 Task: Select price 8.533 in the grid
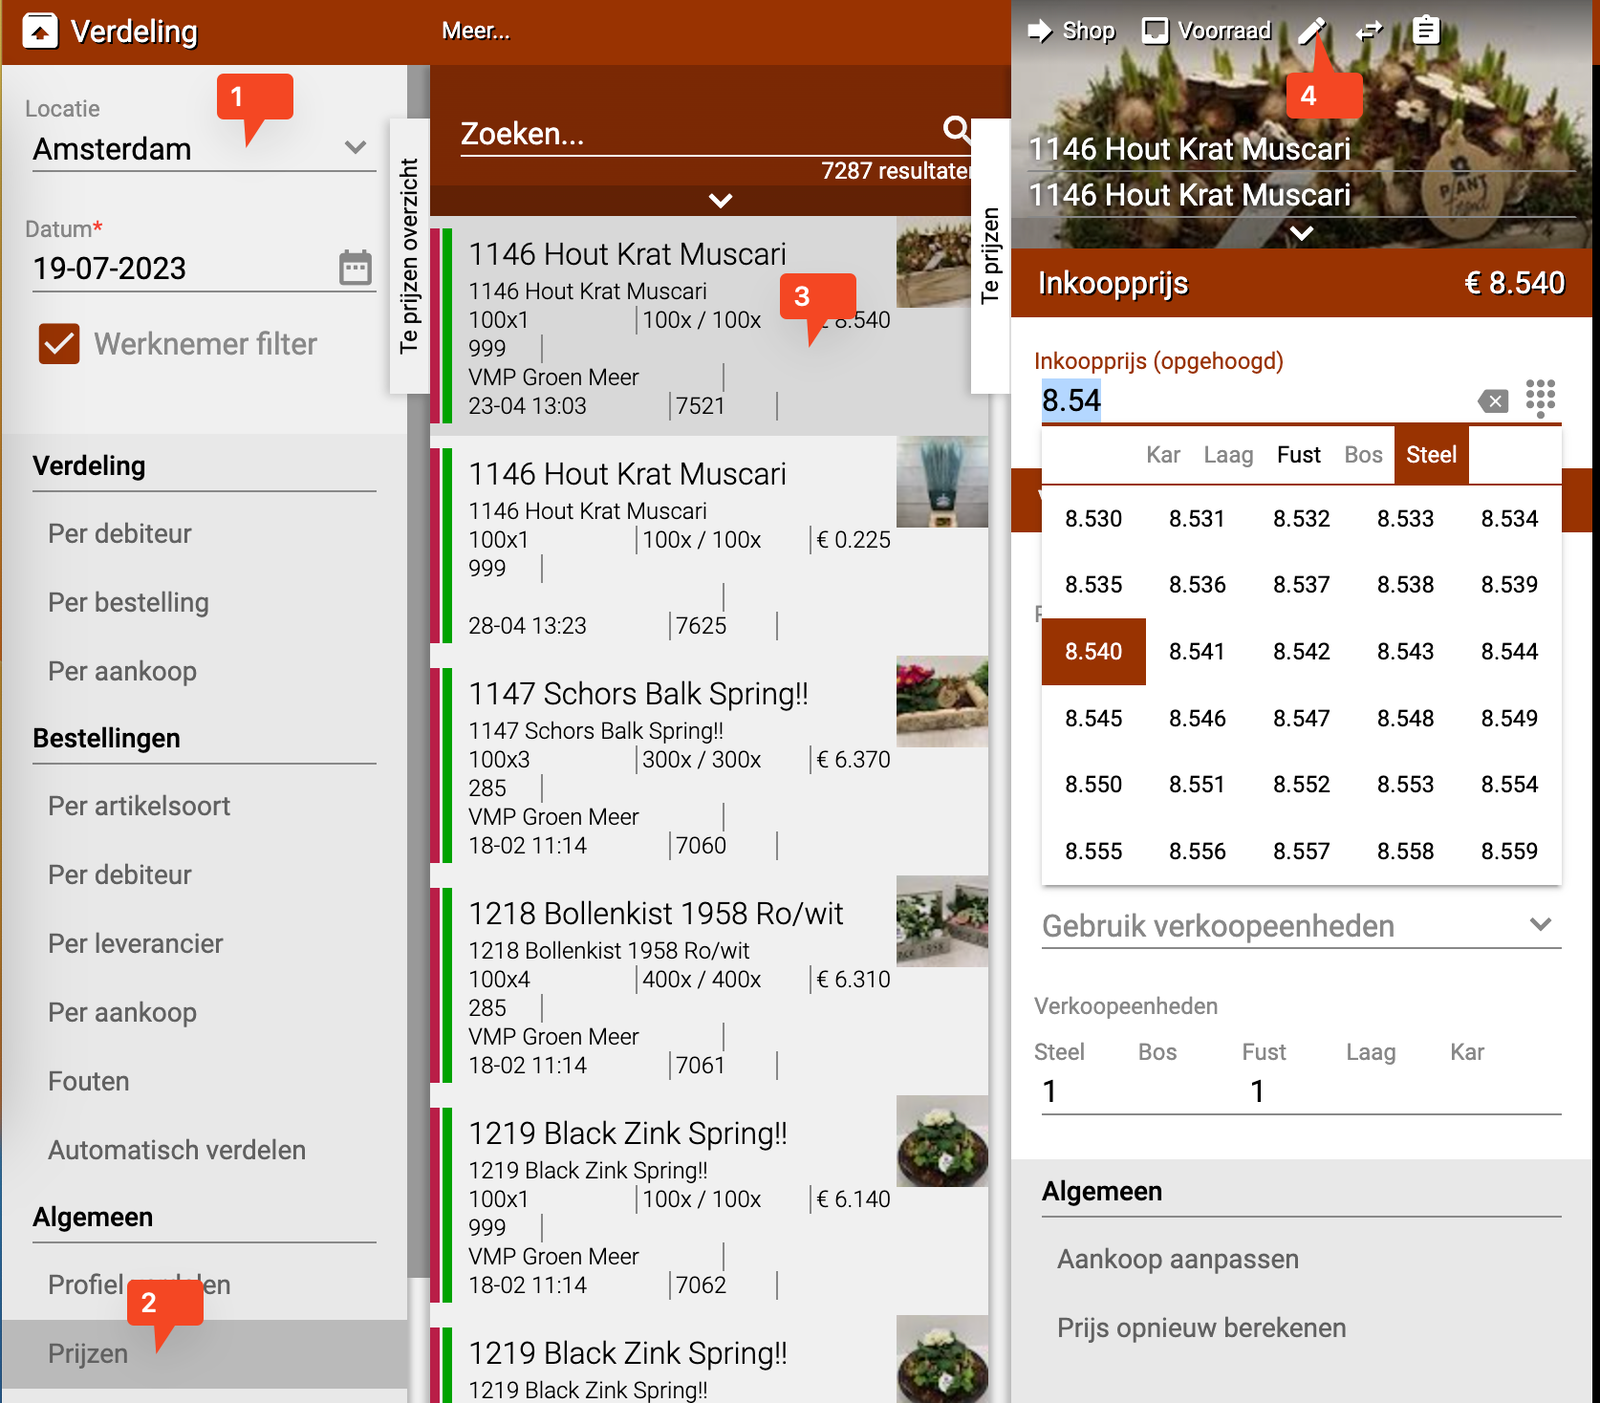tap(1405, 519)
